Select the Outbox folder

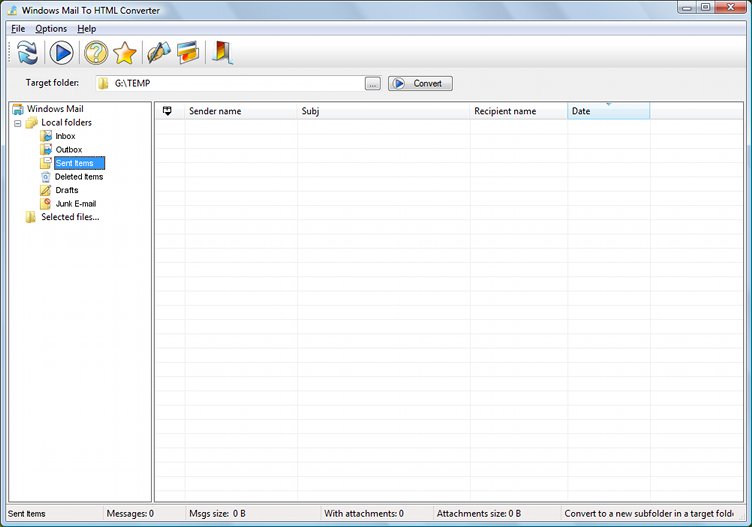69,150
